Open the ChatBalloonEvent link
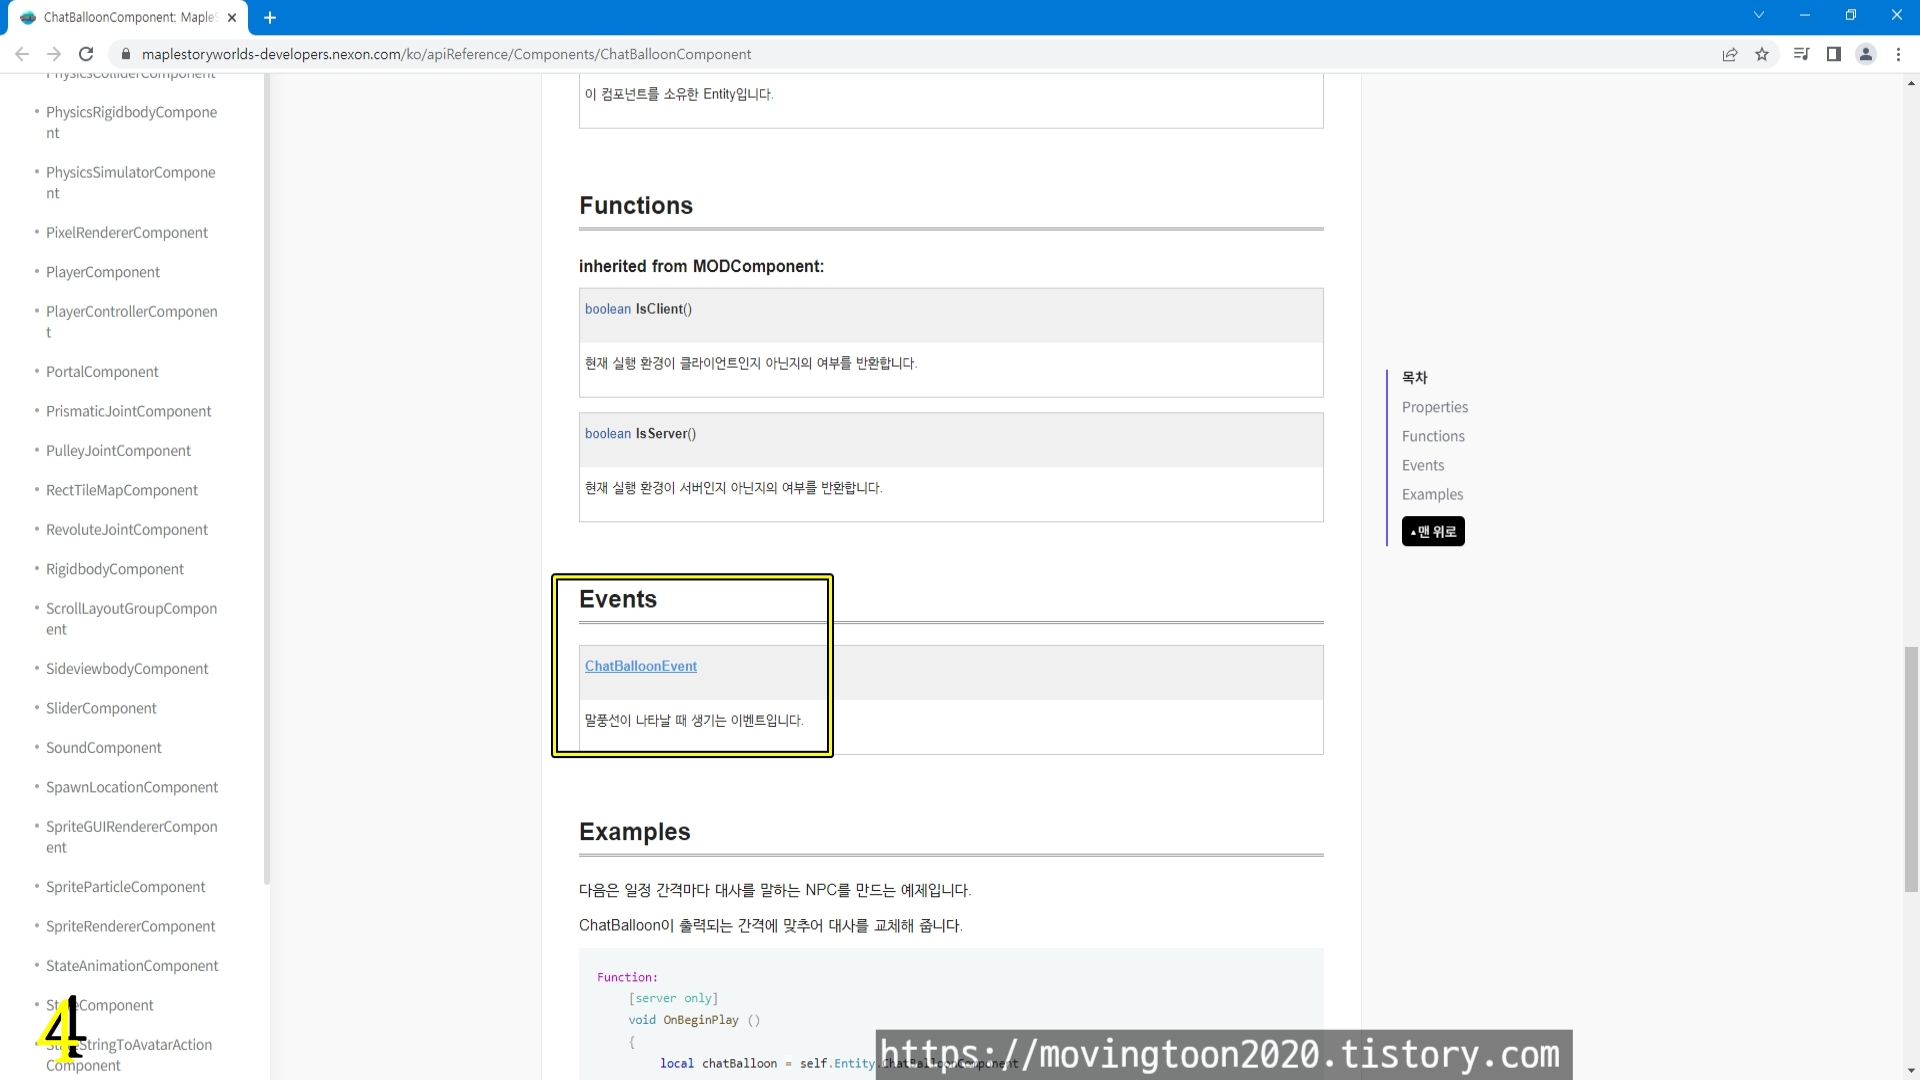The width and height of the screenshot is (1920, 1080). [x=640, y=666]
